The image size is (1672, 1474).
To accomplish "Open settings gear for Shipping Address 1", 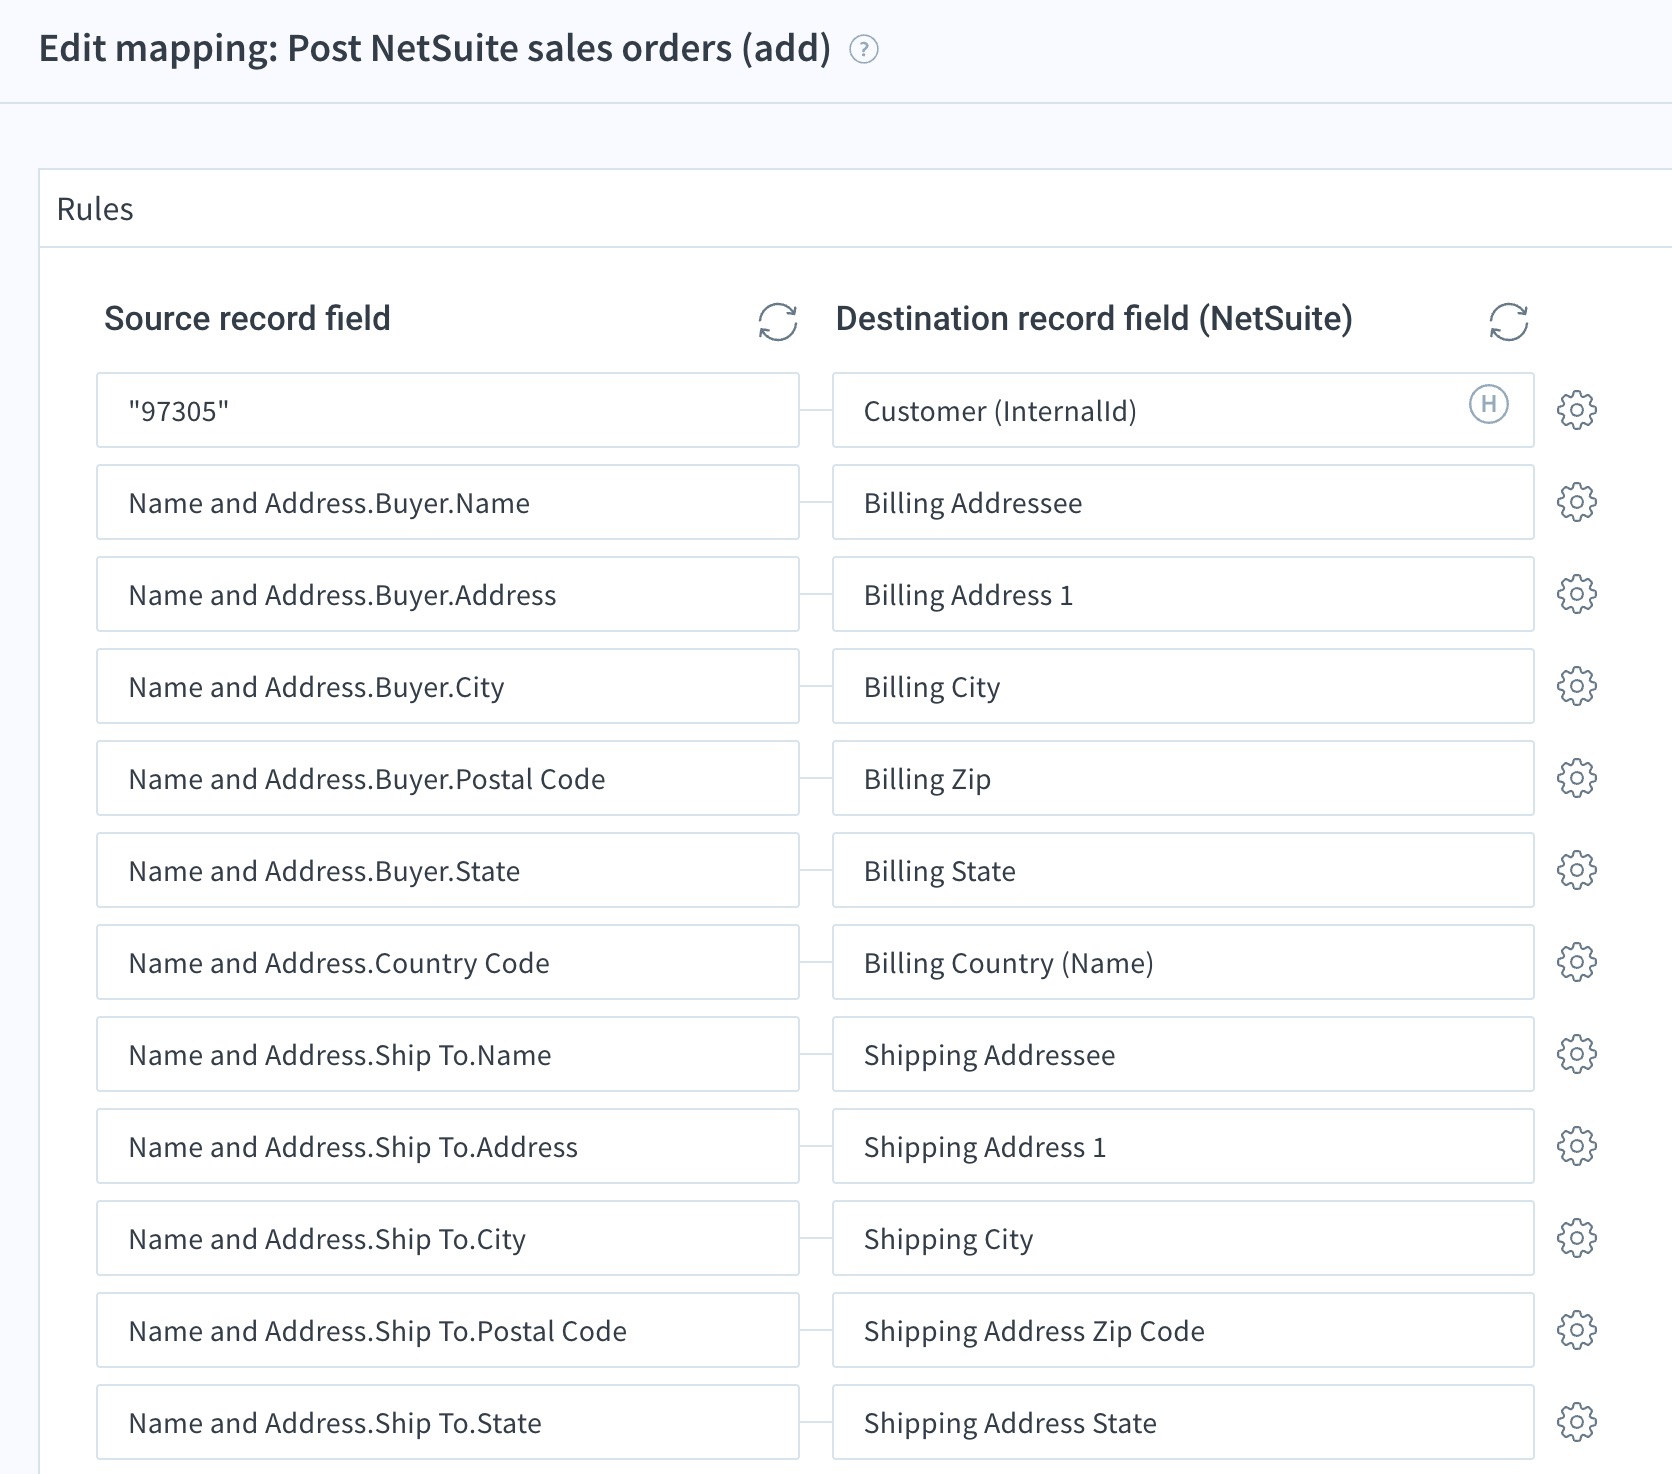I will pyautogui.click(x=1576, y=1146).
